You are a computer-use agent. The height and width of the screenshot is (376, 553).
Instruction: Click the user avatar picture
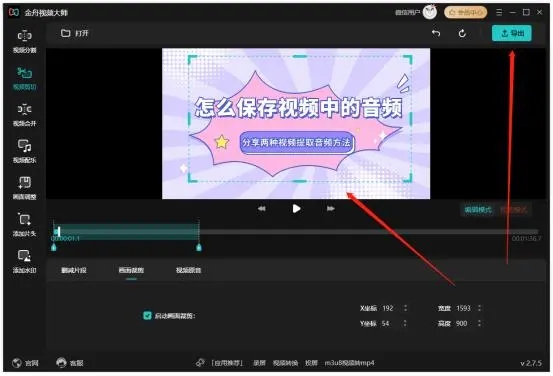[430, 12]
